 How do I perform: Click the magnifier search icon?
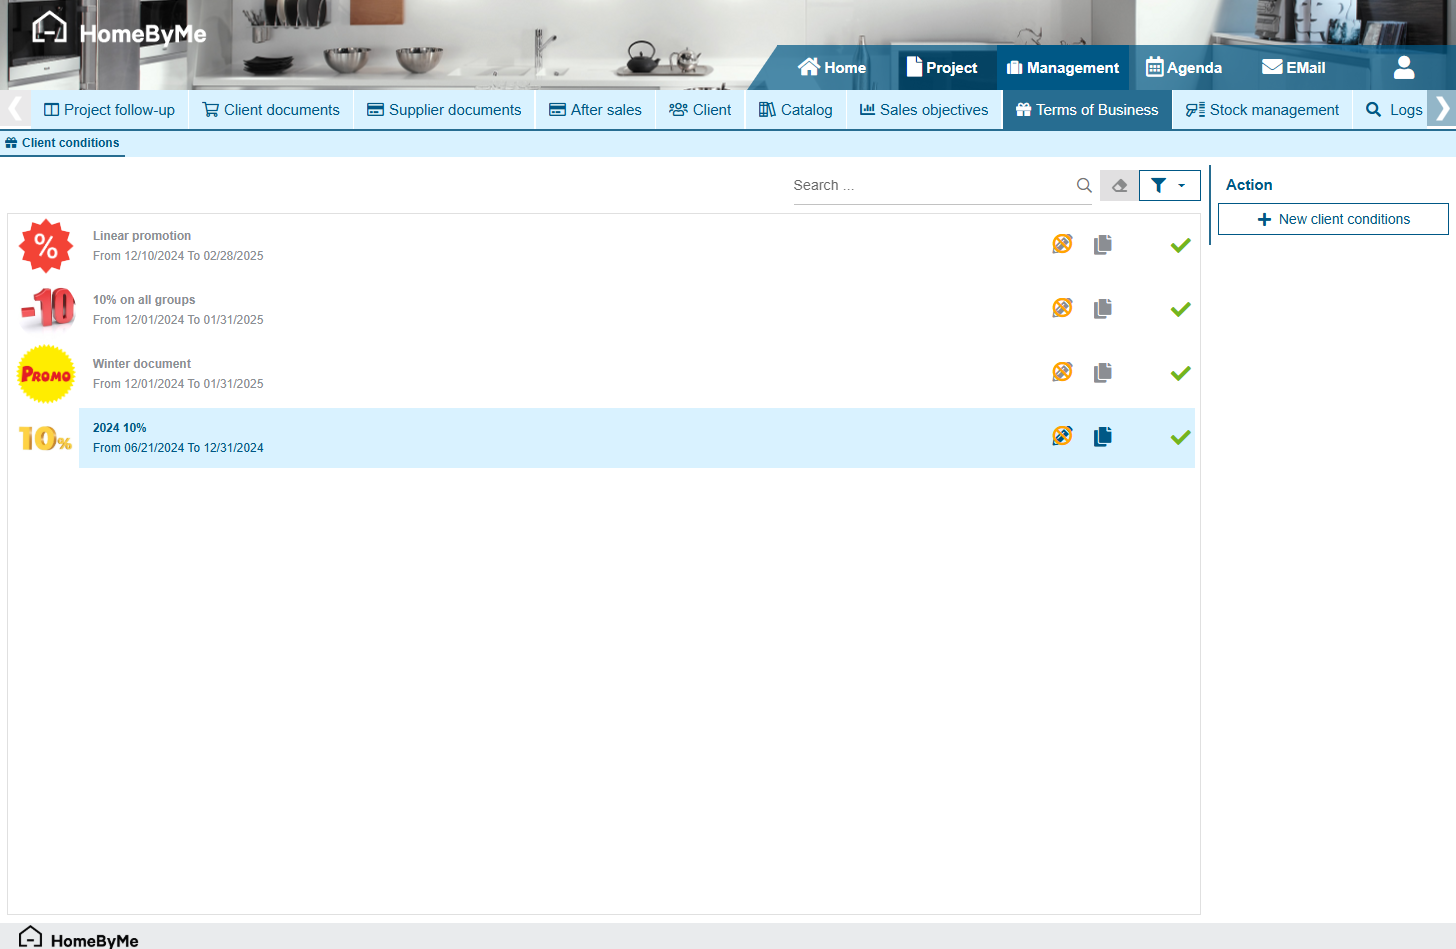tap(1084, 186)
